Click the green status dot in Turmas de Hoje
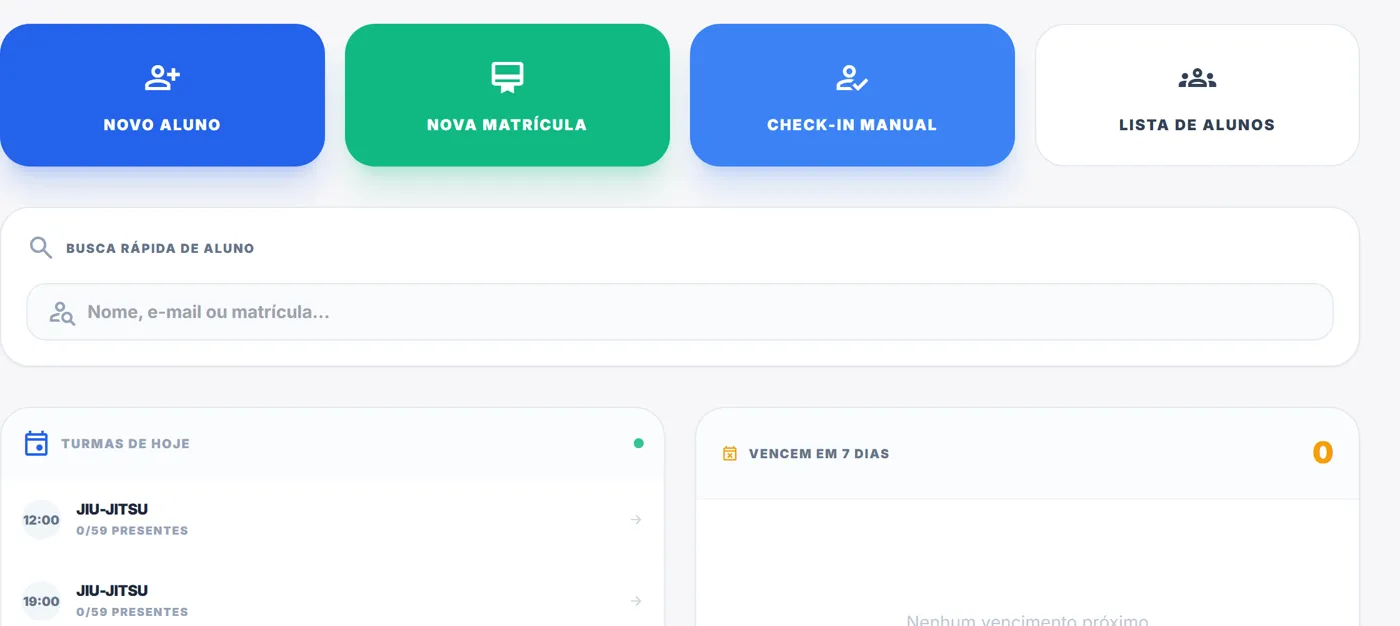This screenshot has width=1400, height=626. tap(639, 443)
